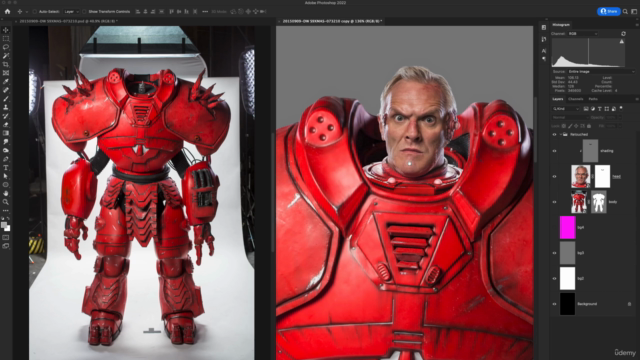Select the Pen tool
The image size is (640, 360).
pyautogui.click(x=6, y=159)
